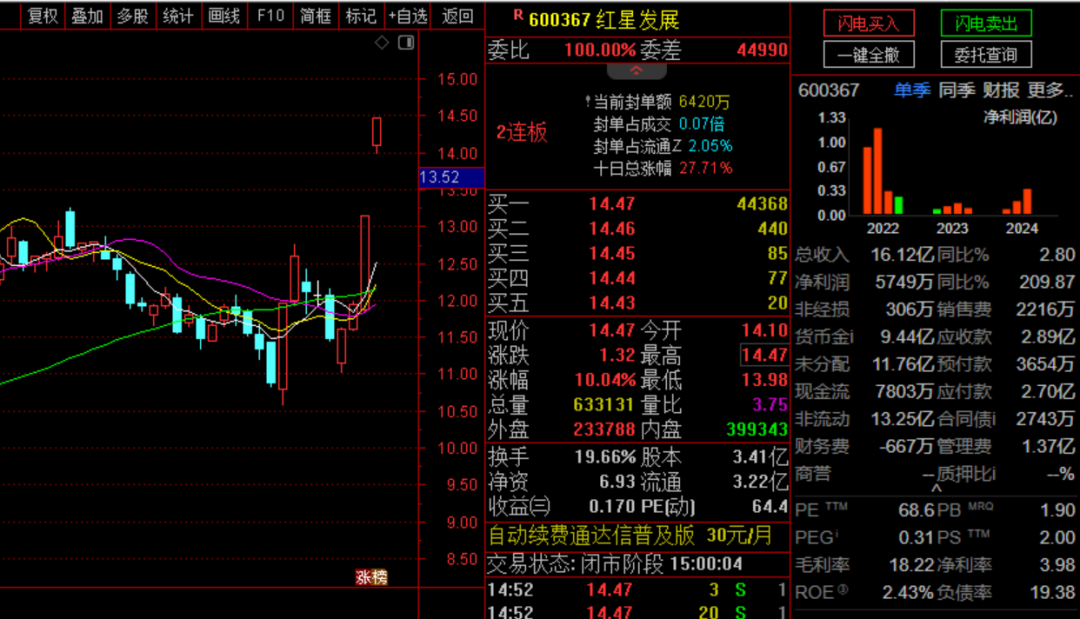Add stock with +自选
Viewport: 1080px width, 619px height.
[408, 16]
